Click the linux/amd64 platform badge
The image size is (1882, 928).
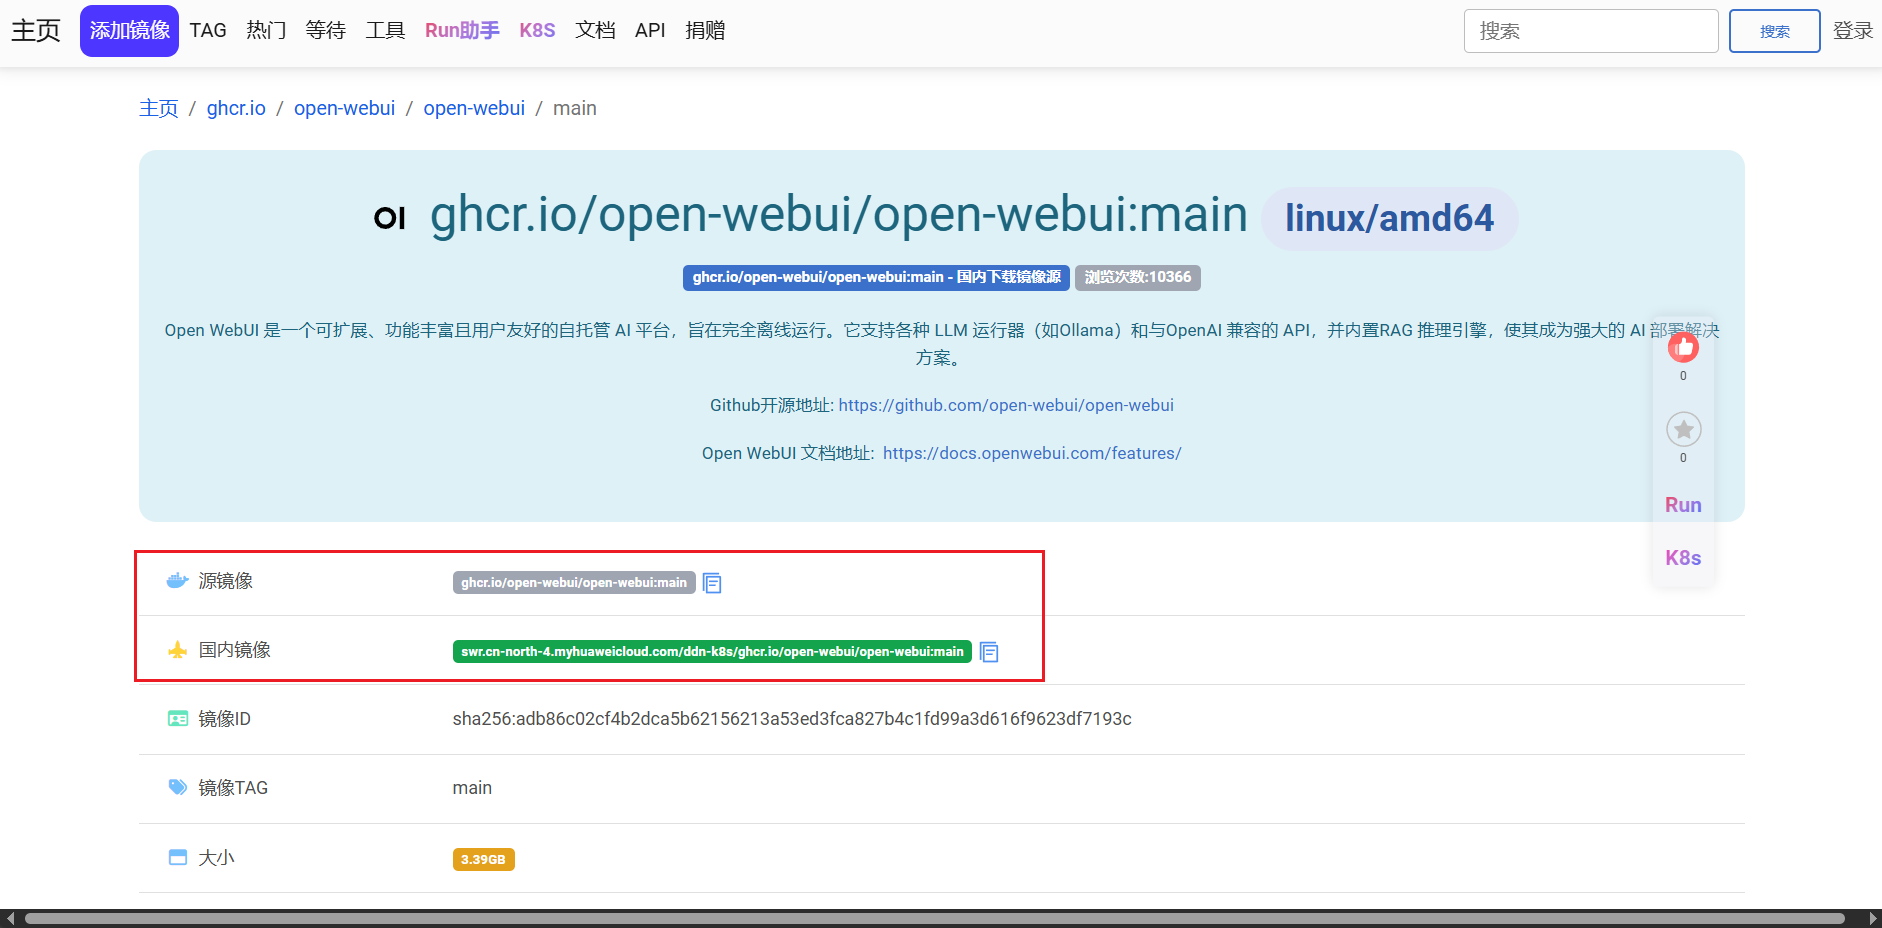coord(1390,218)
